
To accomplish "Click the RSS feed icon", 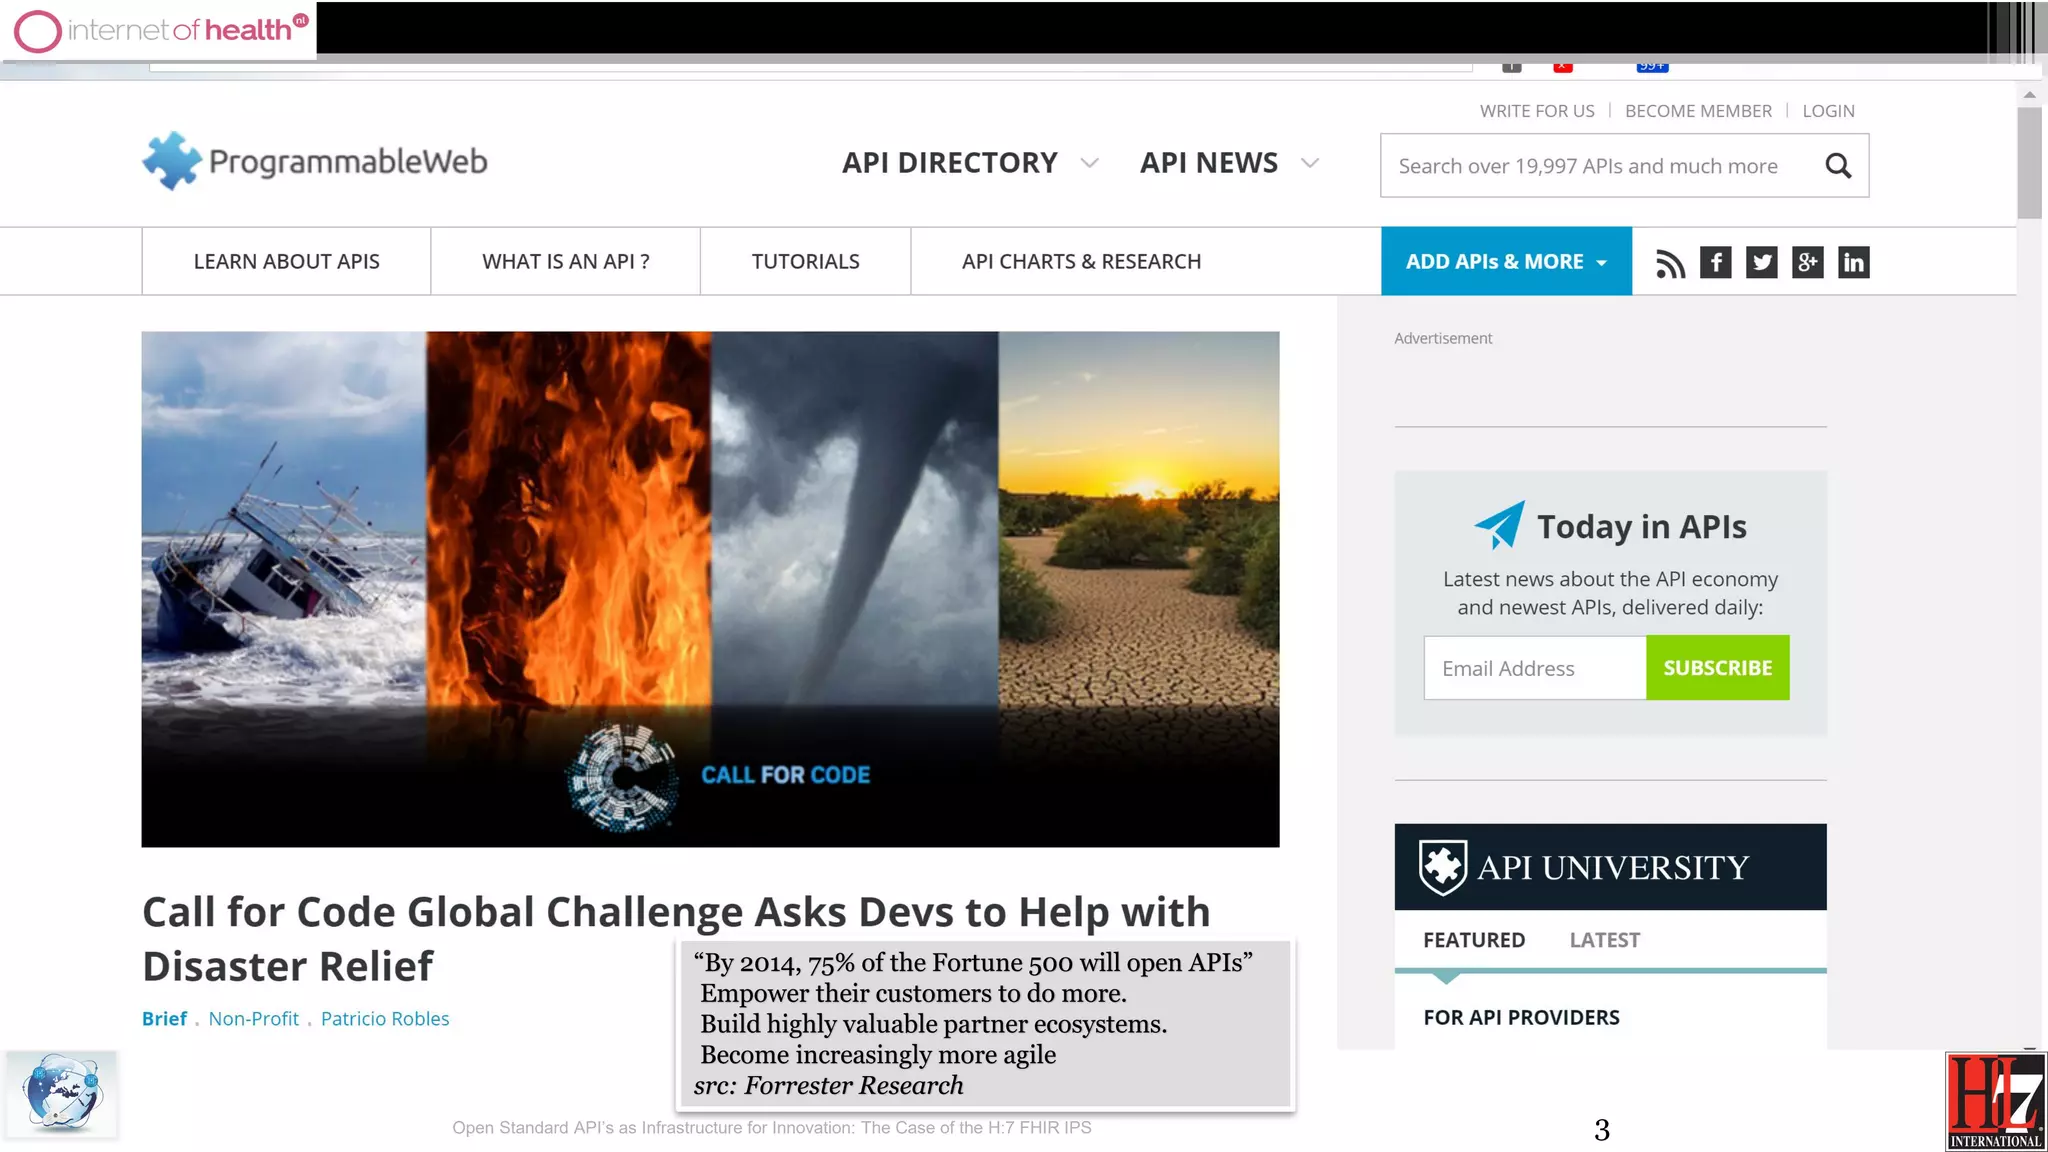I will point(1670,263).
